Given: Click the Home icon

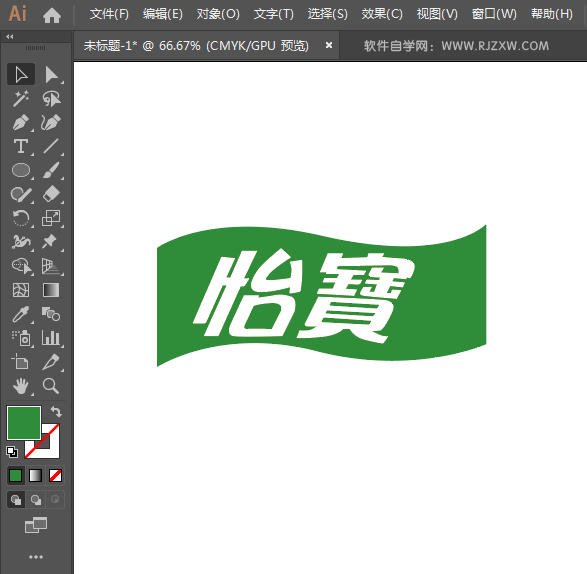Looking at the screenshot, I should (52, 15).
